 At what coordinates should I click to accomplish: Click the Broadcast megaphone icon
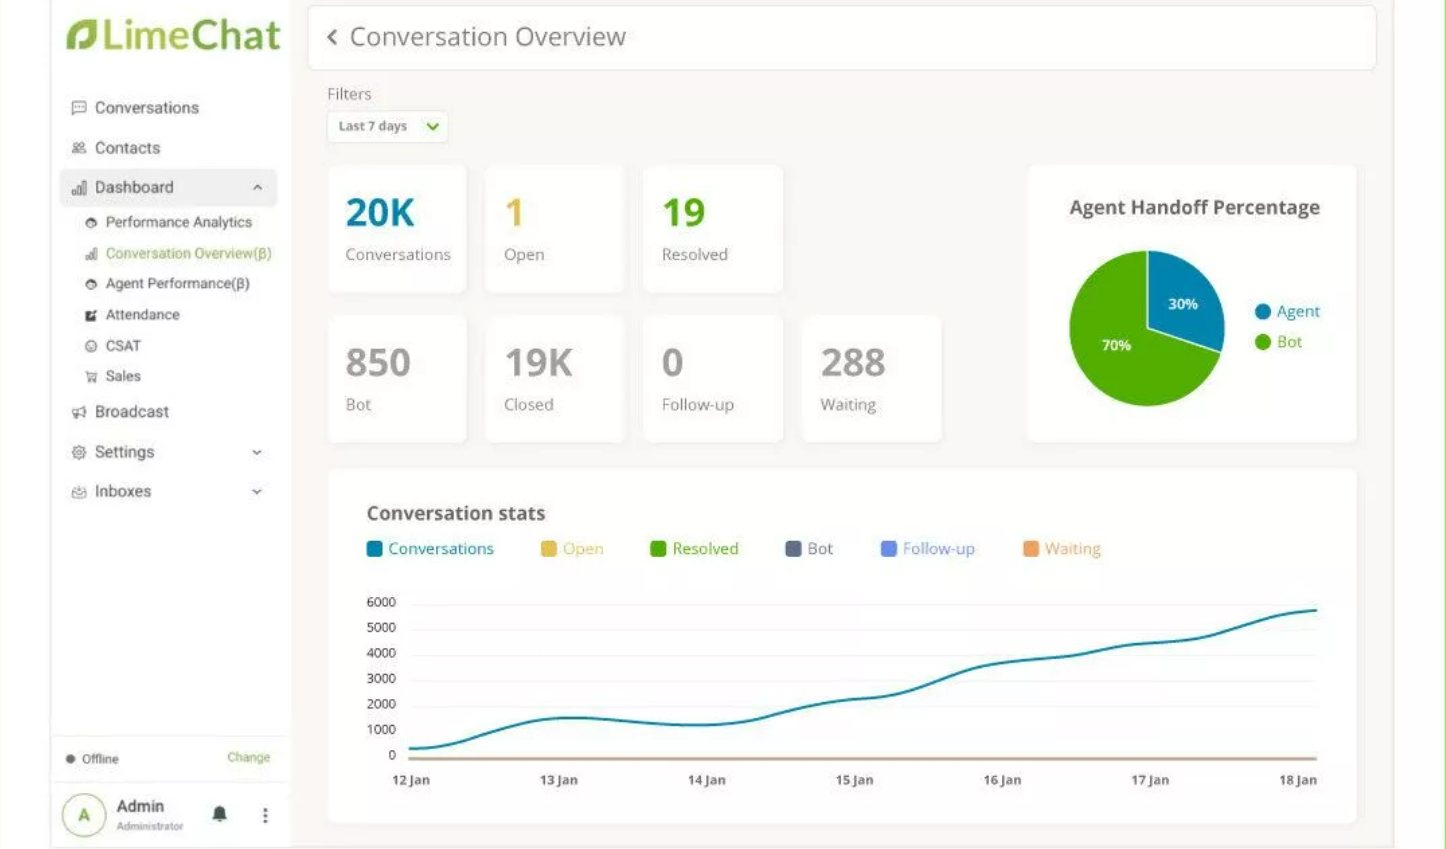pyautogui.click(x=79, y=412)
